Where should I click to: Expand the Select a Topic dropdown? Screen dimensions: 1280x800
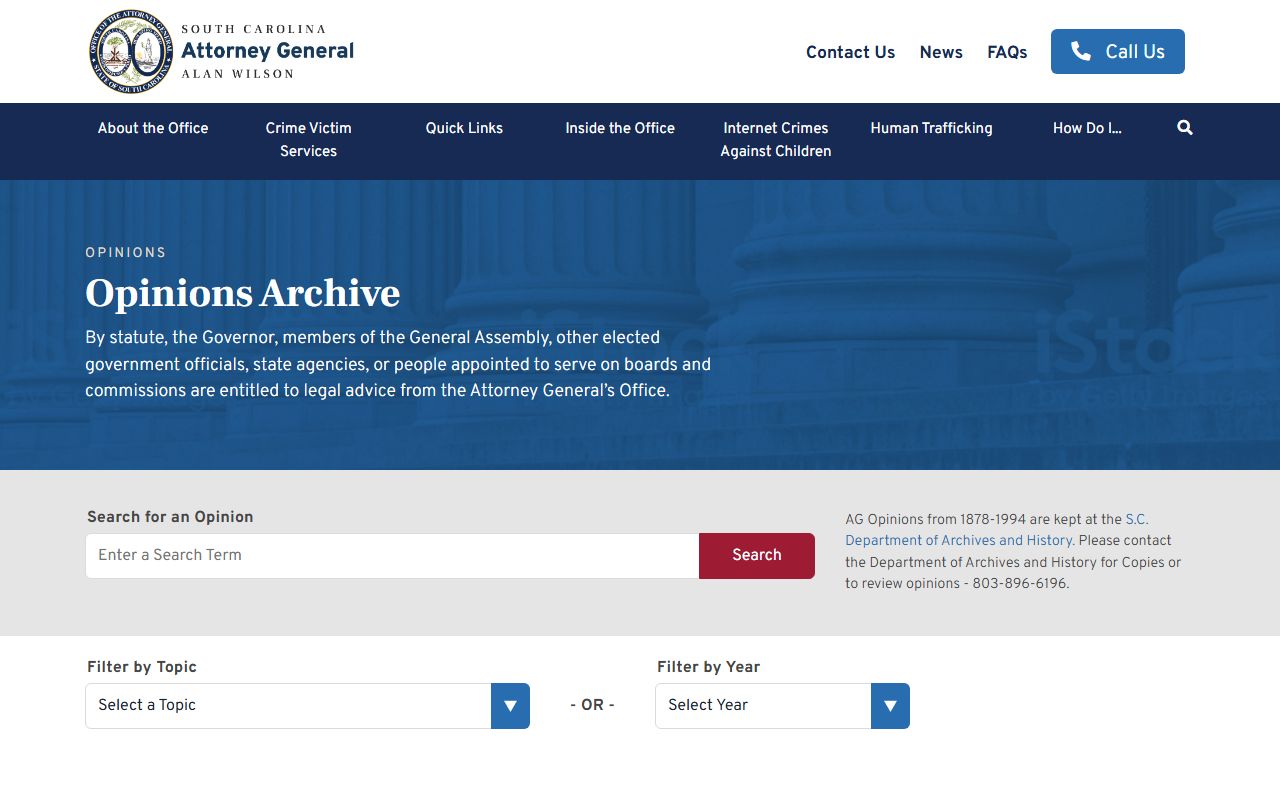(x=307, y=706)
